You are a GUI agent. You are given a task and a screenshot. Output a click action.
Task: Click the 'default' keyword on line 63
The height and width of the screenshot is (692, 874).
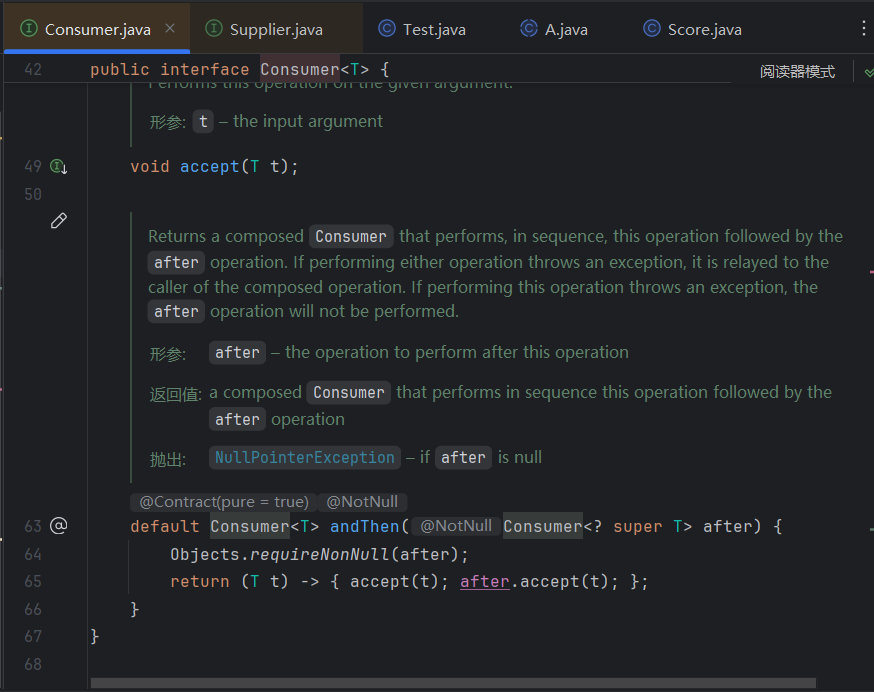pyautogui.click(x=165, y=526)
